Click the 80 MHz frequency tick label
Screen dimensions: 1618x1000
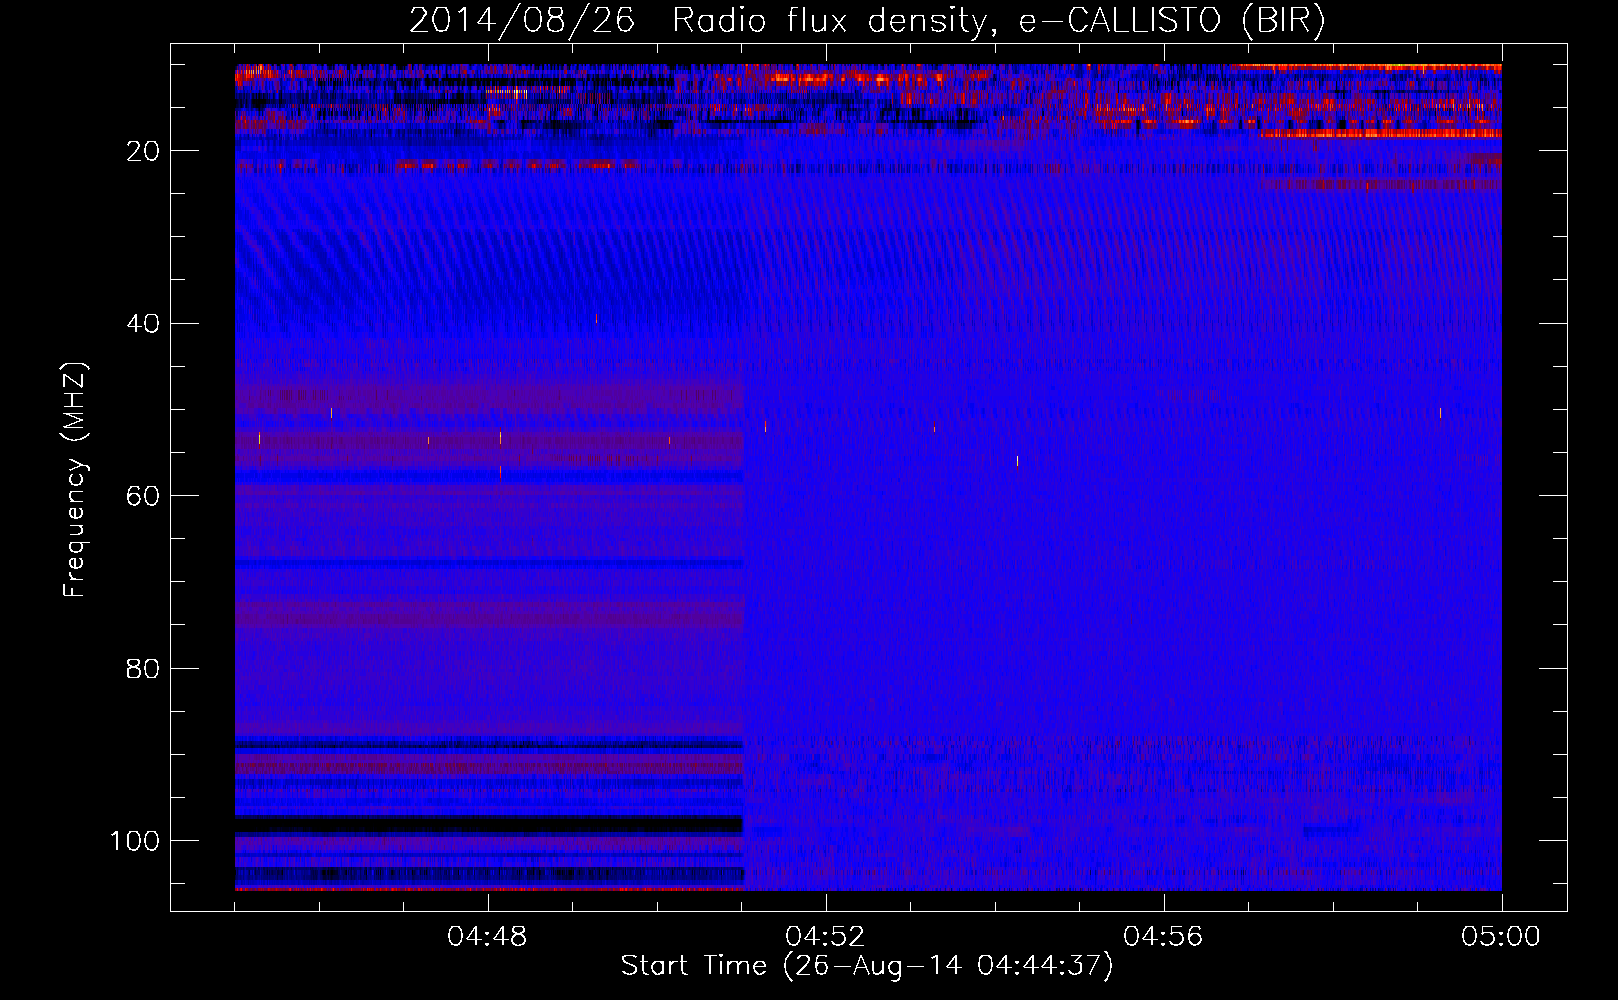(143, 668)
